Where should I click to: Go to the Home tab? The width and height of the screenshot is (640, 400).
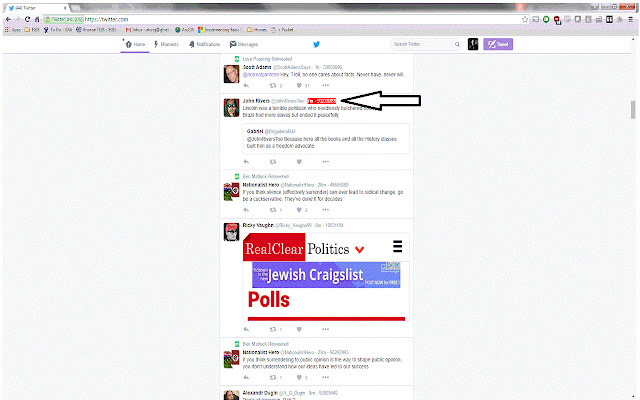coord(135,44)
